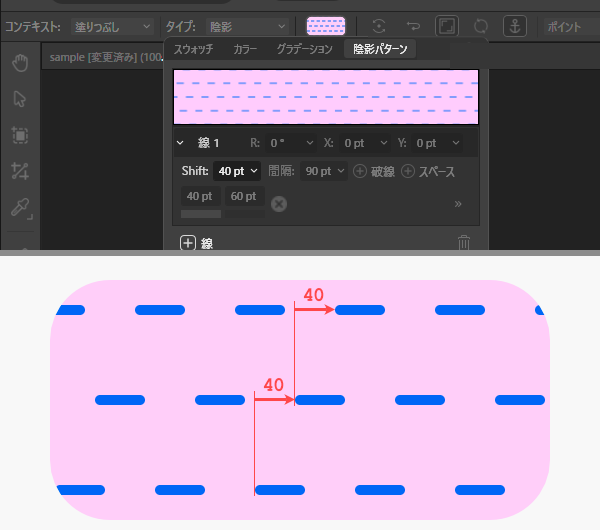Click the add スペース plus button

(408, 171)
